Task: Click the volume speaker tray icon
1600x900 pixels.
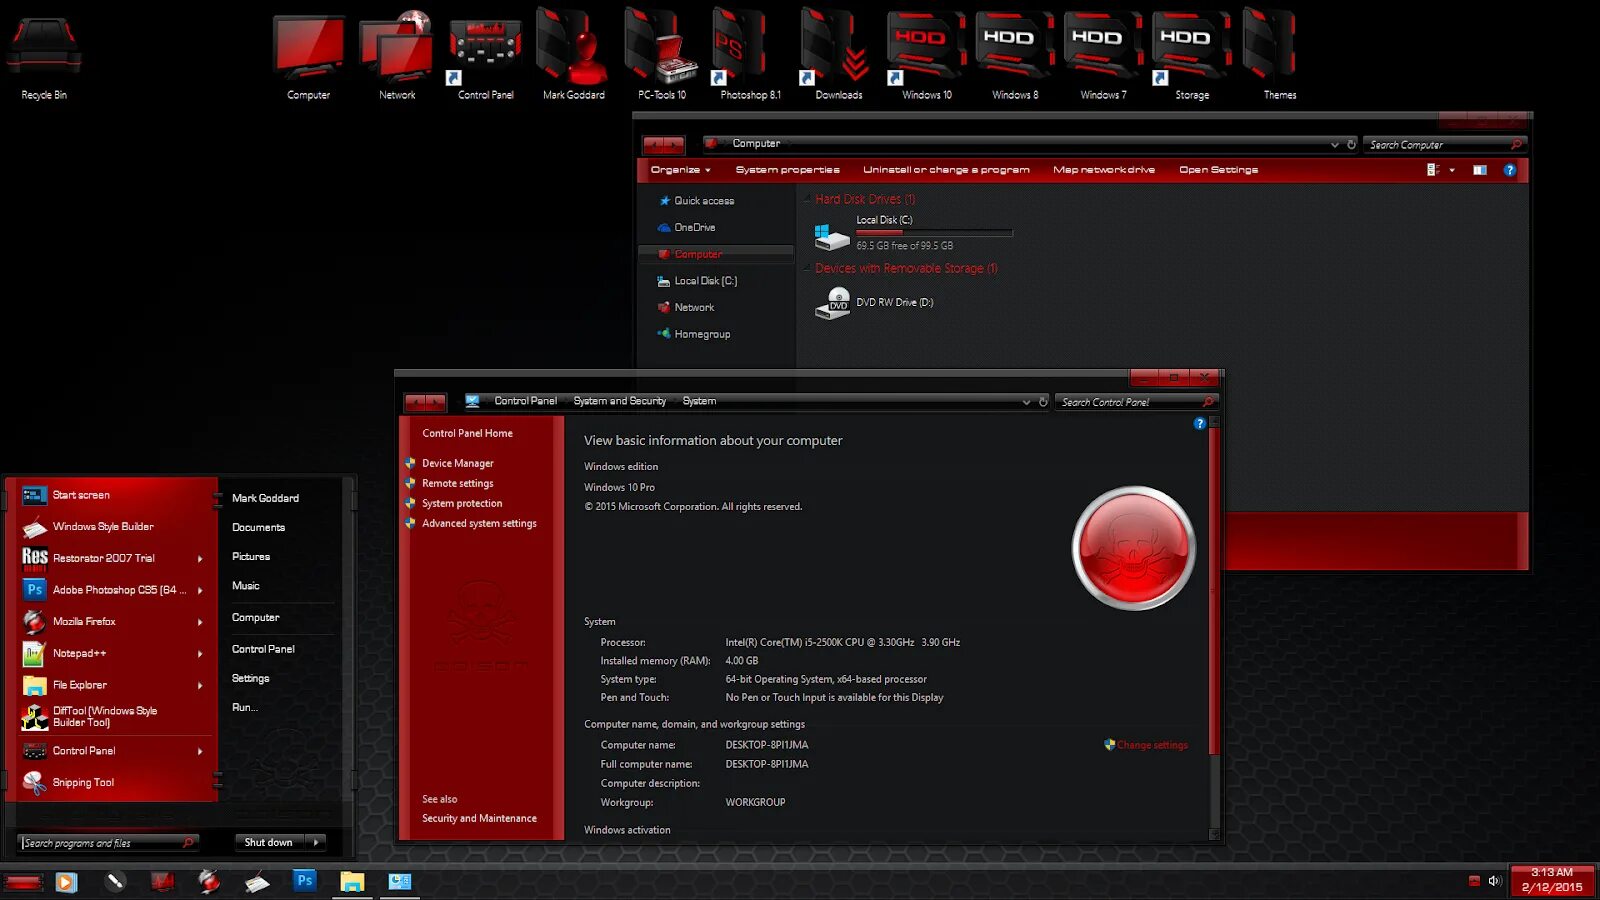Action: pos(1495,881)
